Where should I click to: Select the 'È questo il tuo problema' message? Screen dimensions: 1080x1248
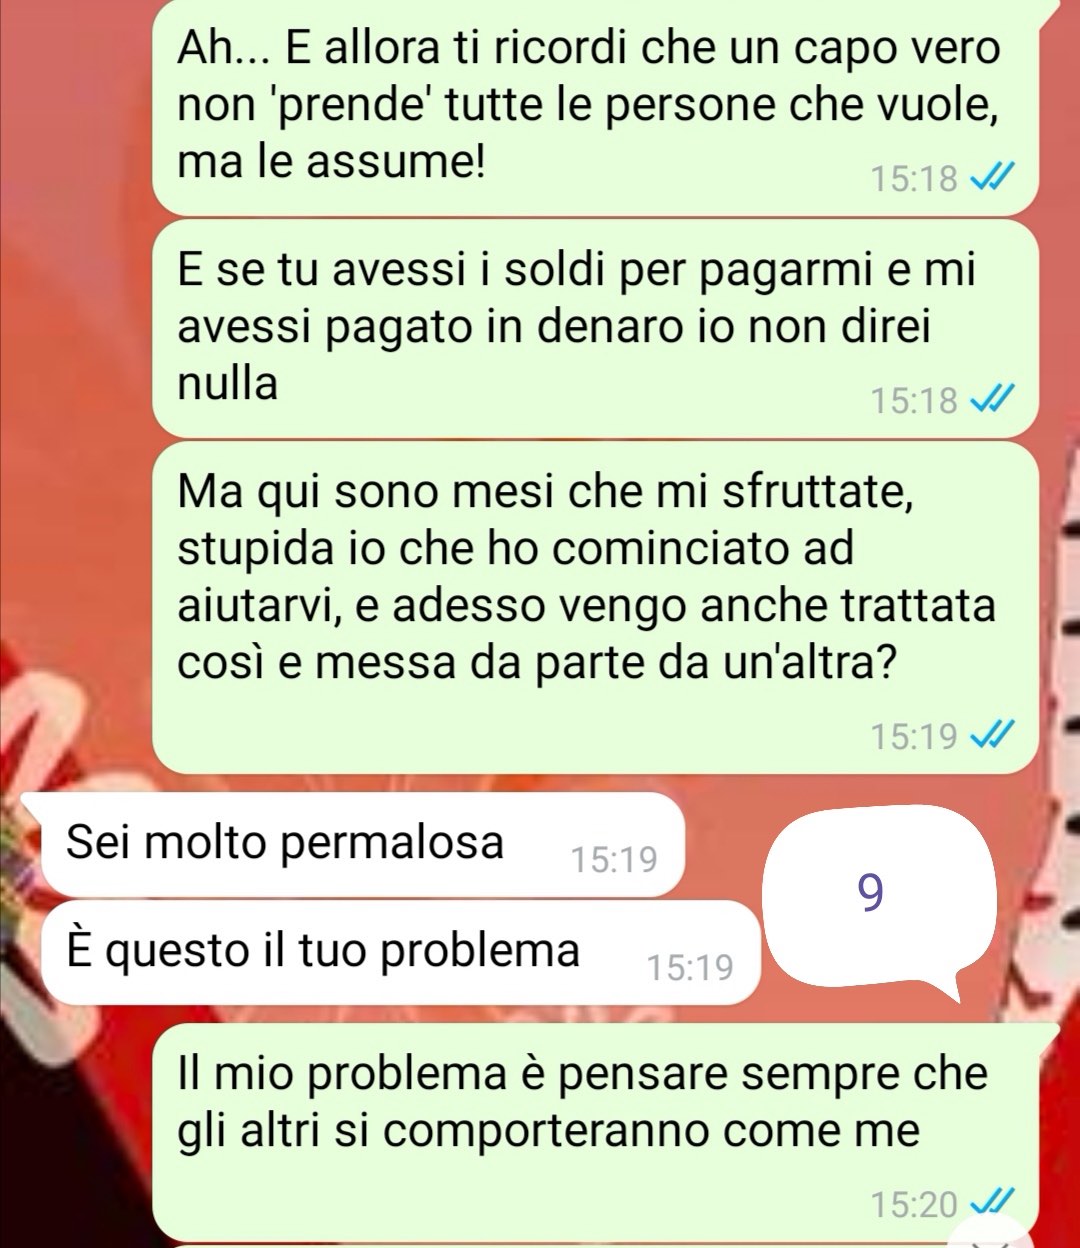click(401, 952)
